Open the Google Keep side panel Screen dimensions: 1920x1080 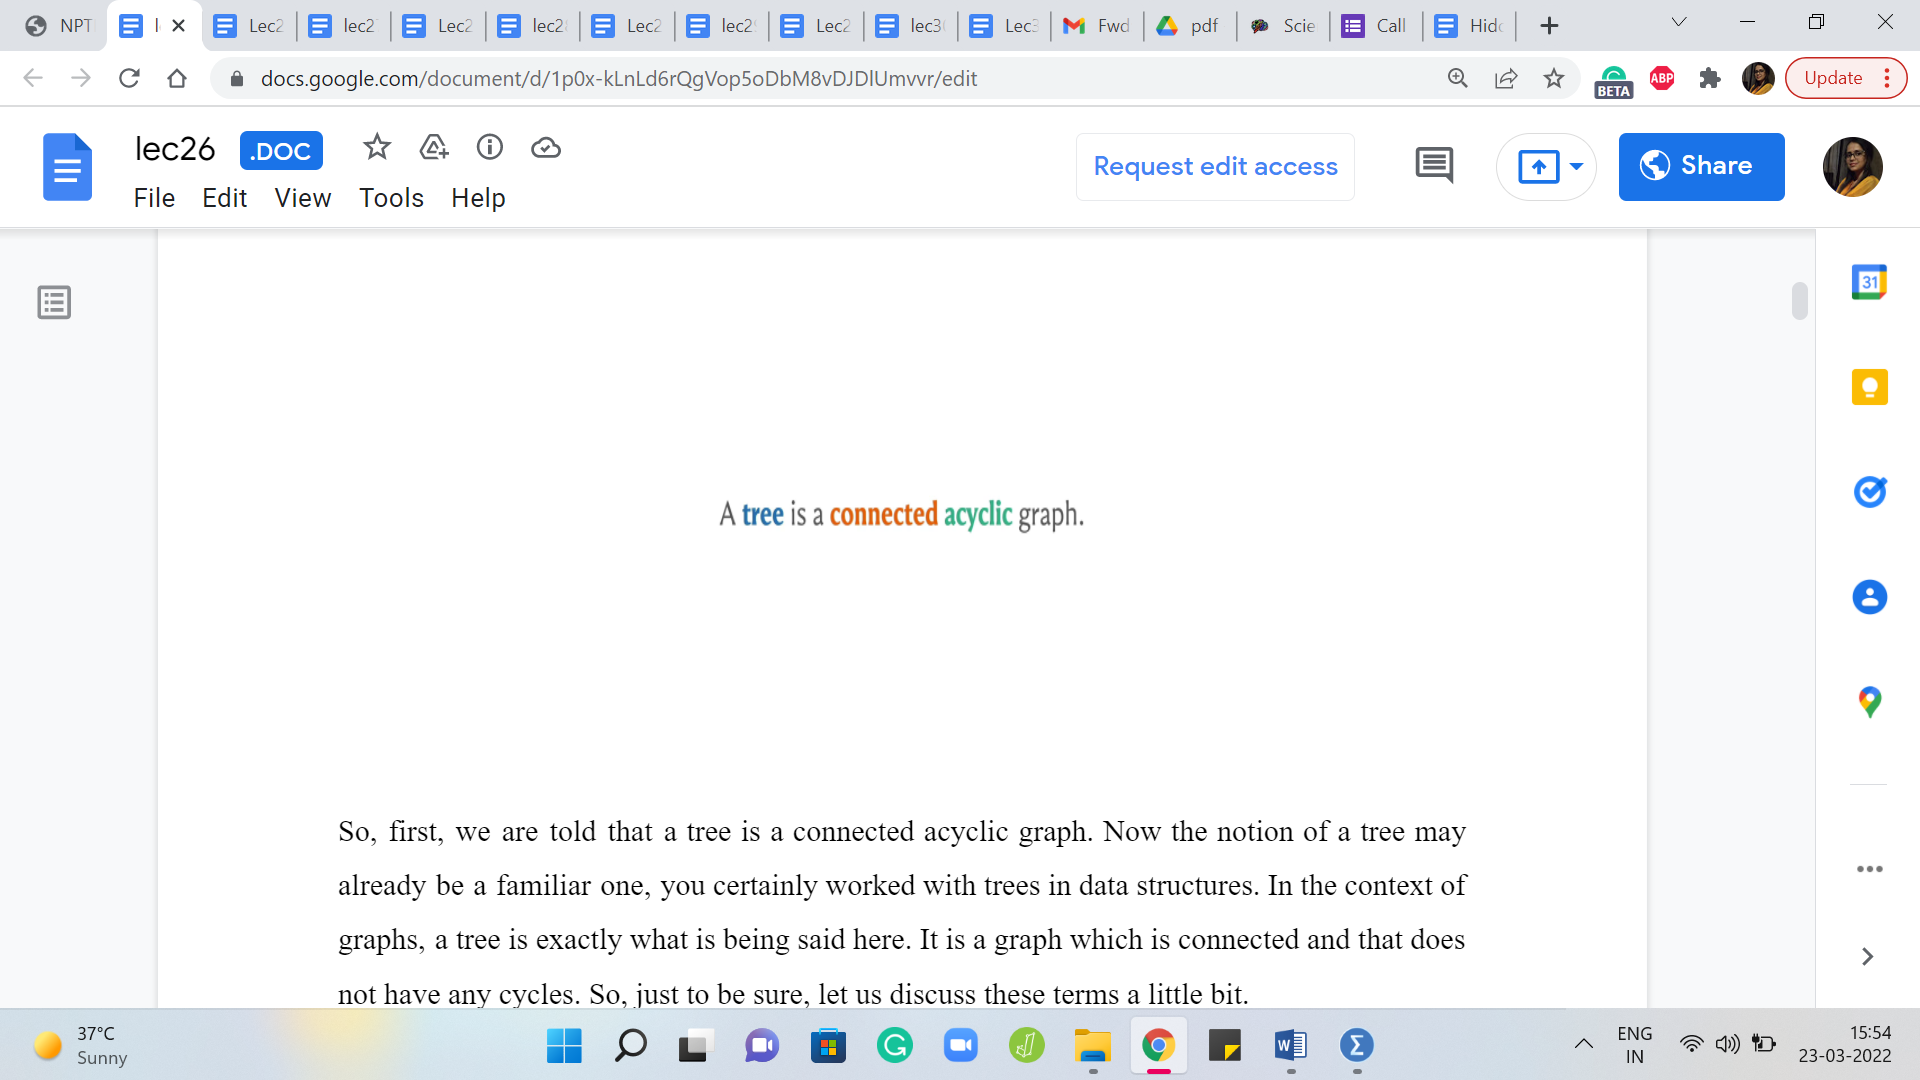point(1869,387)
